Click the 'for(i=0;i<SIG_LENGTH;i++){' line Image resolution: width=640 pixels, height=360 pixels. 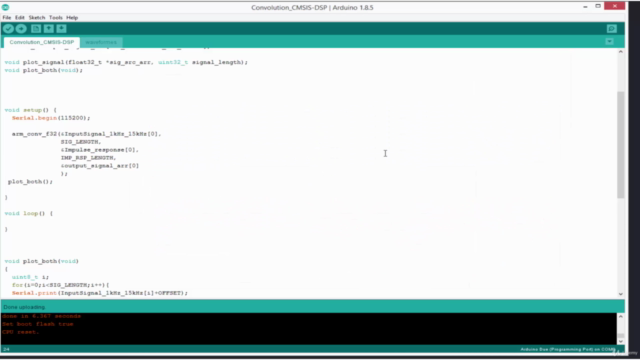[x=60, y=285]
